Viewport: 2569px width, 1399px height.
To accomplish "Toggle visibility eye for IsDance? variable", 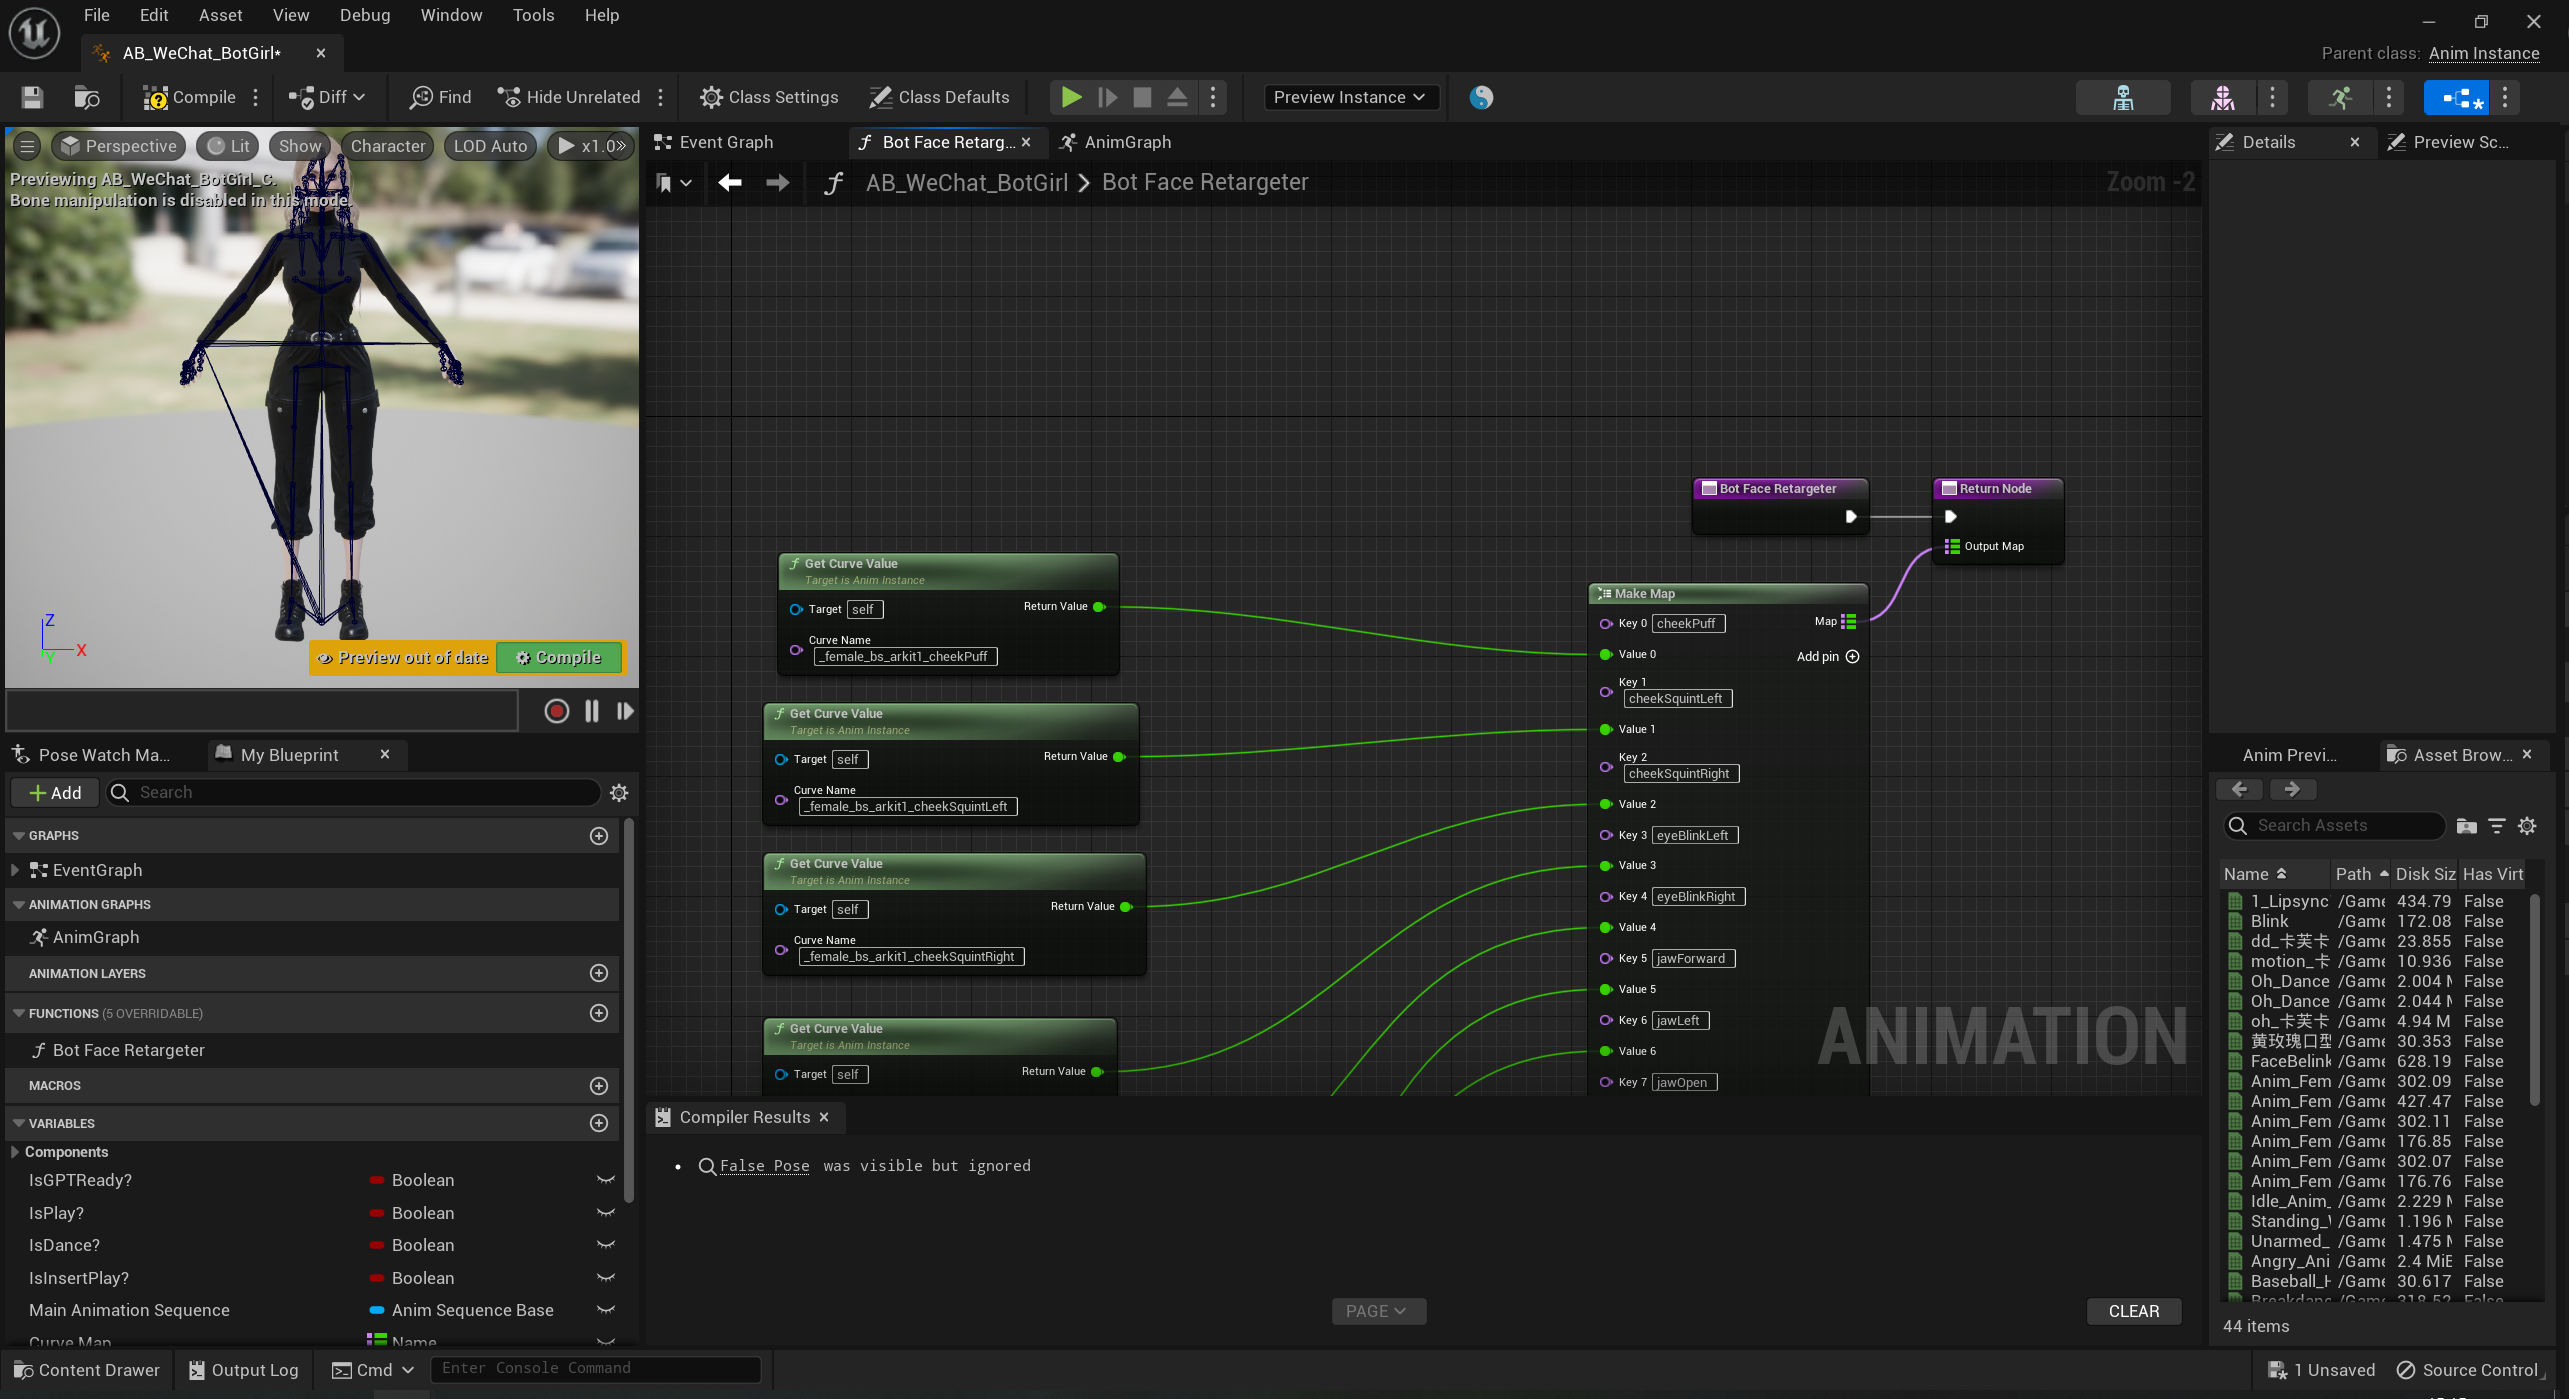I will tap(605, 1245).
